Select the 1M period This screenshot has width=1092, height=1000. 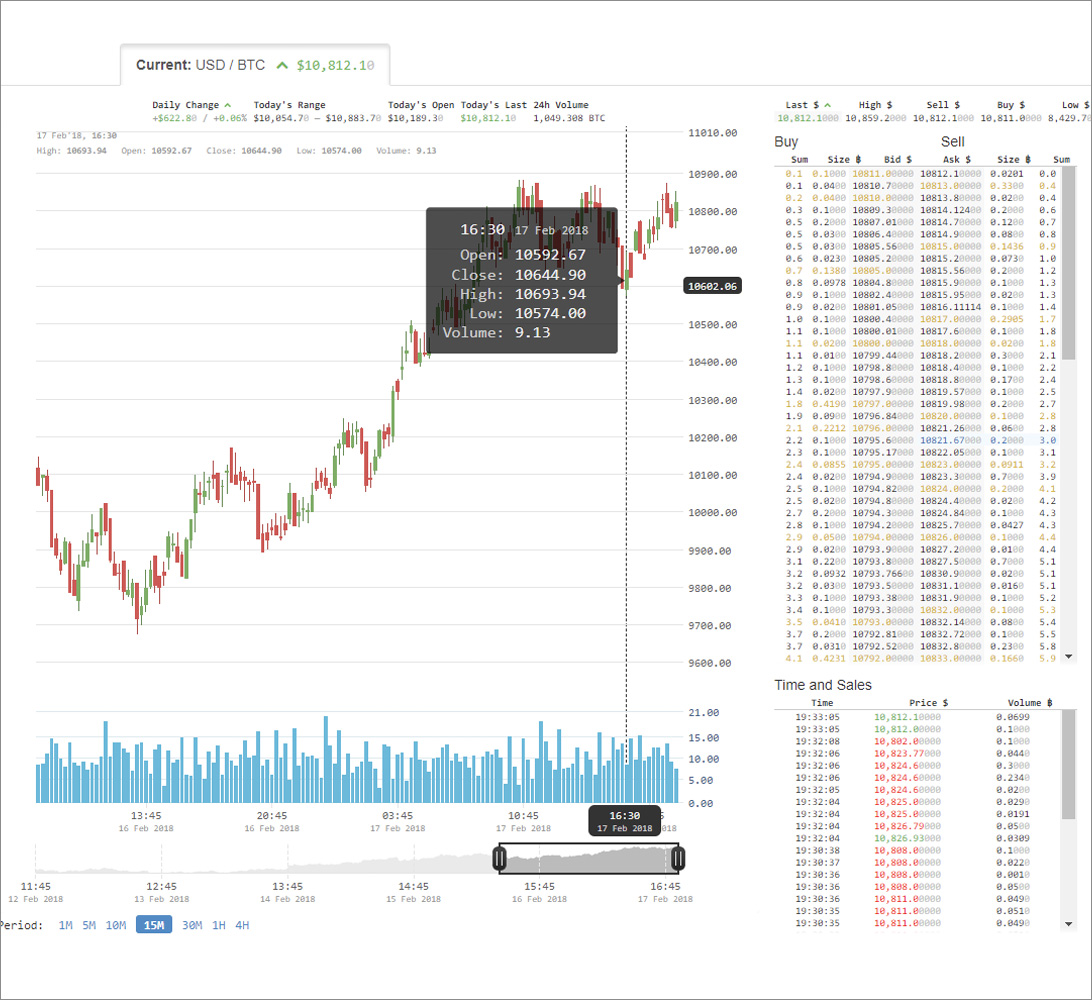[65, 925]
